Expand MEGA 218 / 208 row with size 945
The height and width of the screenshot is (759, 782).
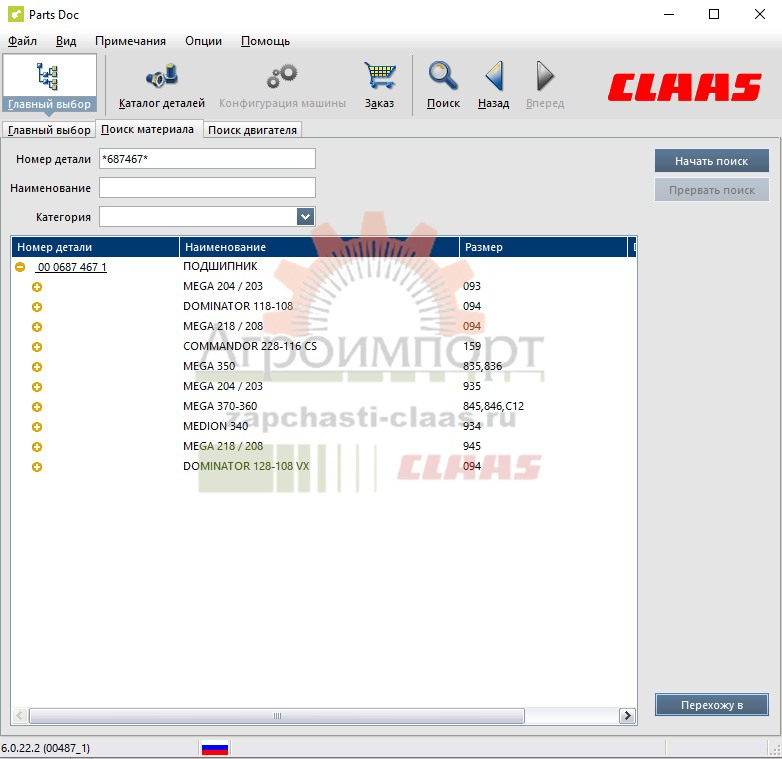pyautogui.click(x=37, y=447)
